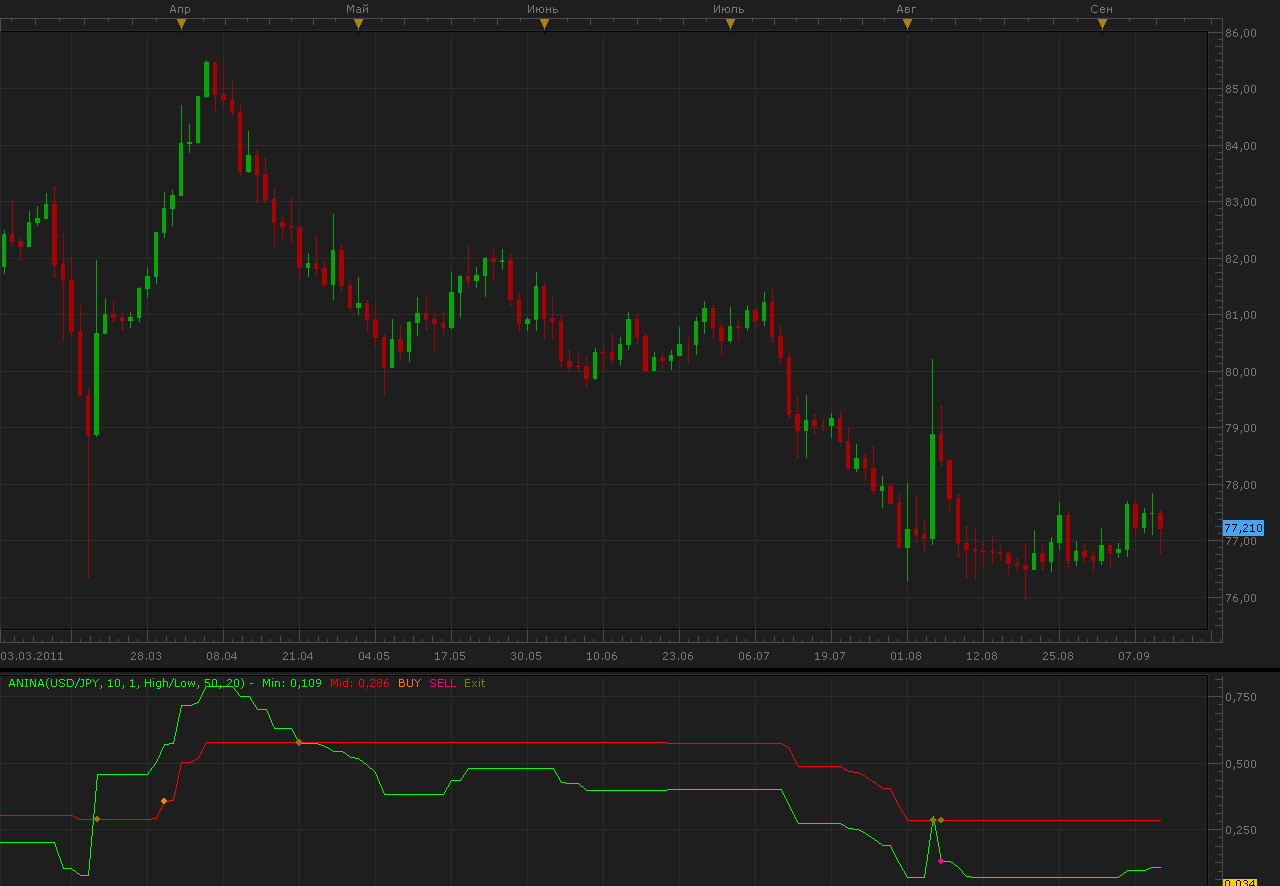Click the Июнь month marker triangle

coord(544,24)
